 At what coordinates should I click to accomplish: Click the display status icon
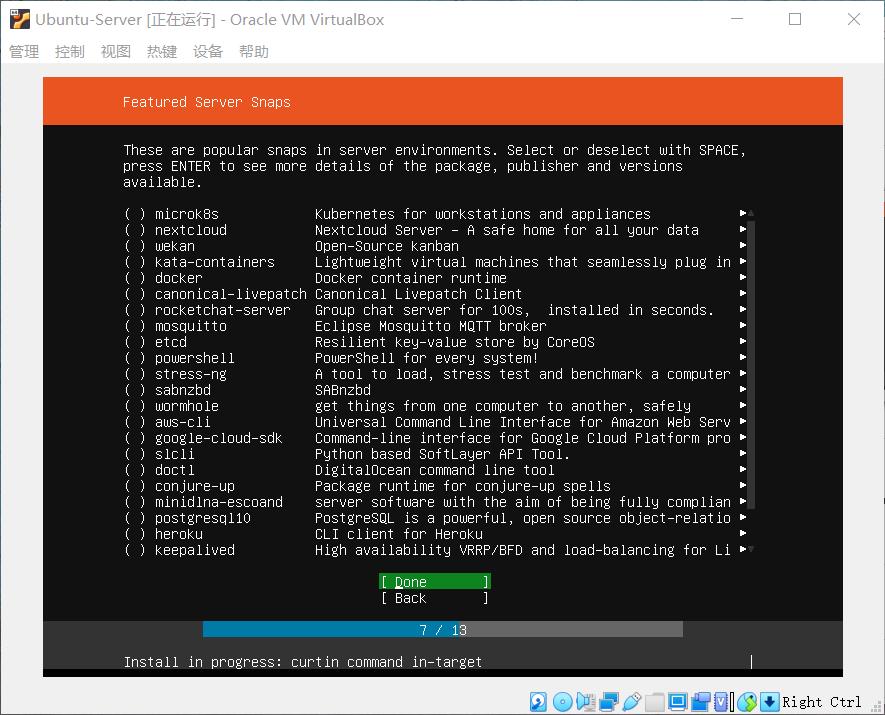[x=678, y=701]
